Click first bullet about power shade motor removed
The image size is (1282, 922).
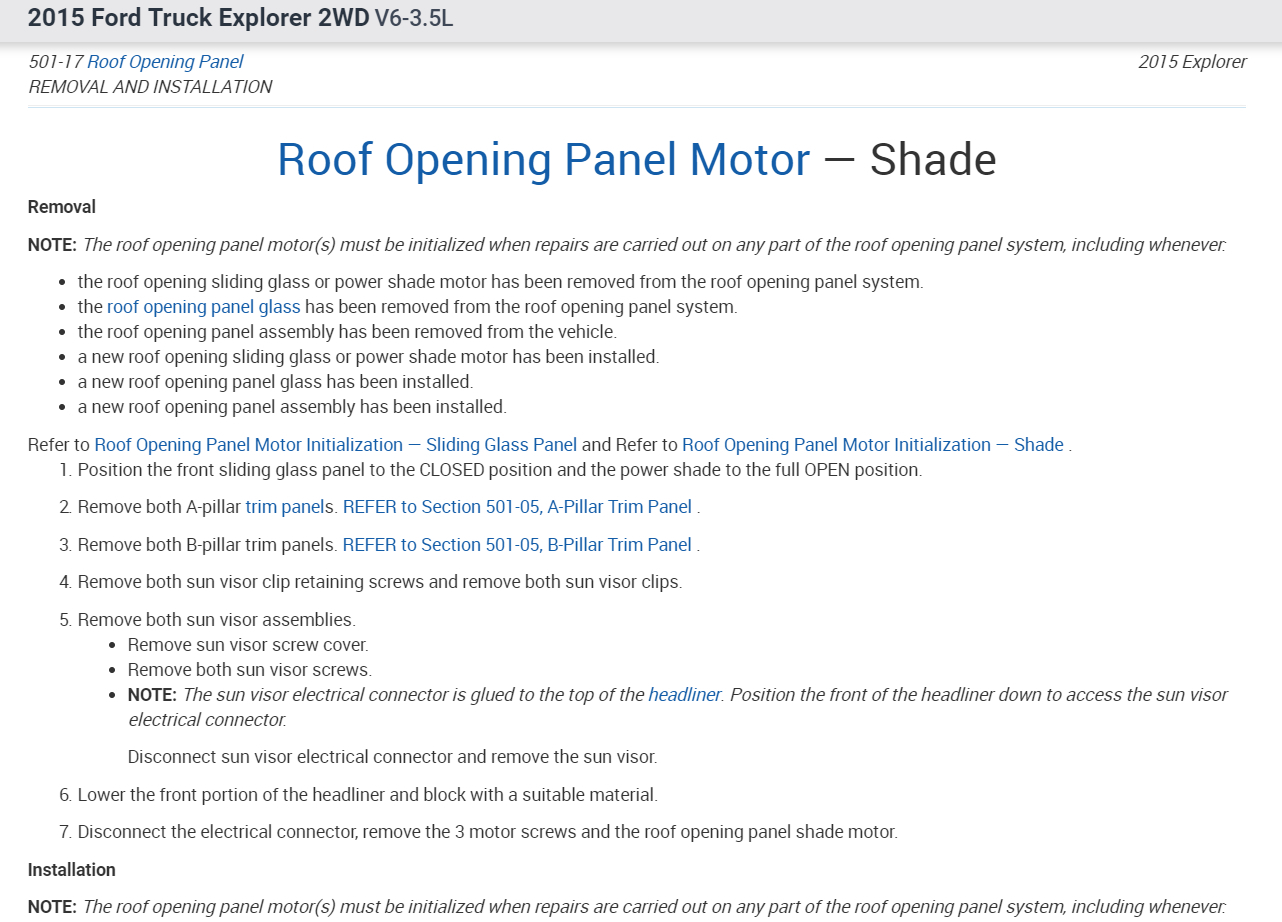[x=500, y=282]
